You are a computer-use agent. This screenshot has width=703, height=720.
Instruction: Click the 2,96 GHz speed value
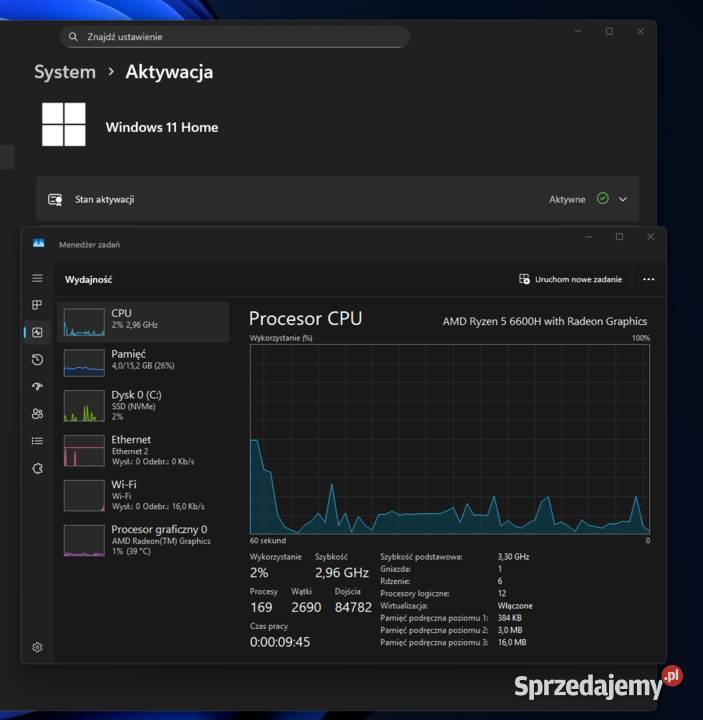(342, 573)
